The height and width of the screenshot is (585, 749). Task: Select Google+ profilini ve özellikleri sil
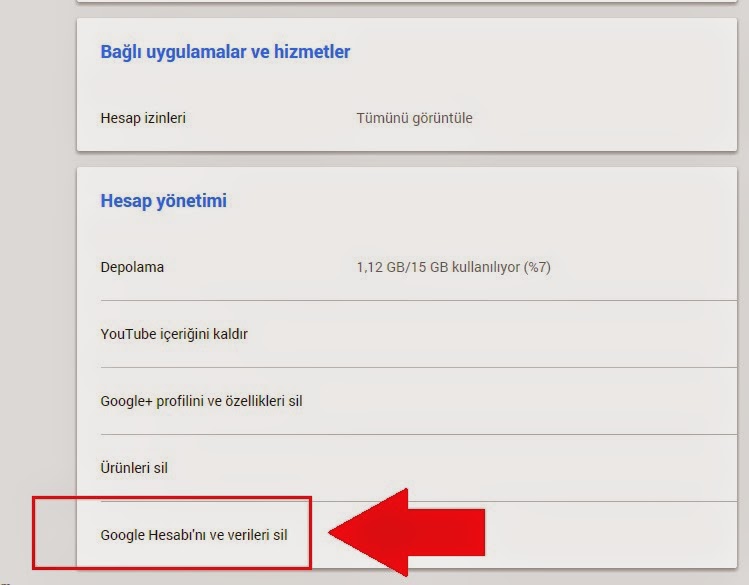[418, 401]
